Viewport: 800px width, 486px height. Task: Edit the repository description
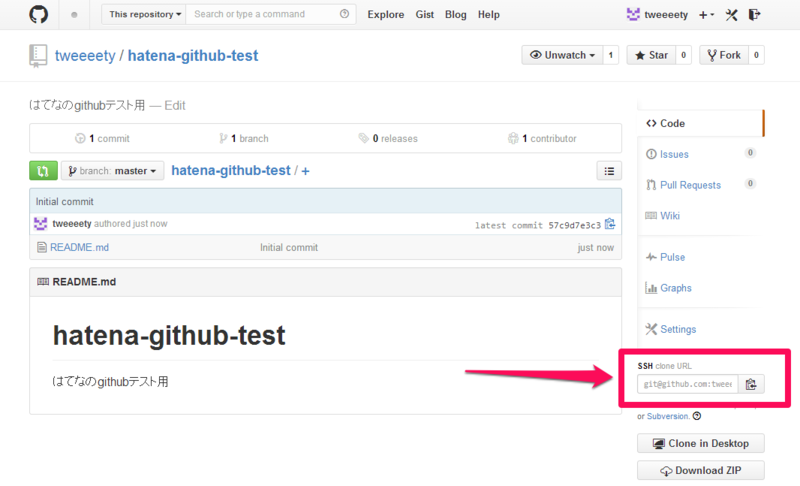click(175, 106)
